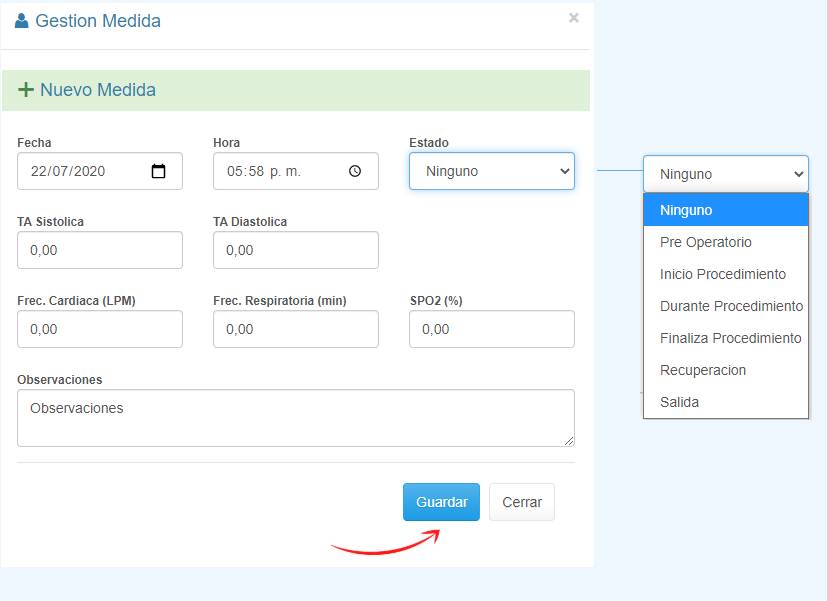This screenshot has width=827, height=601.
Task: Open the calendar picker in Fecha field
Action: point(158,171)
